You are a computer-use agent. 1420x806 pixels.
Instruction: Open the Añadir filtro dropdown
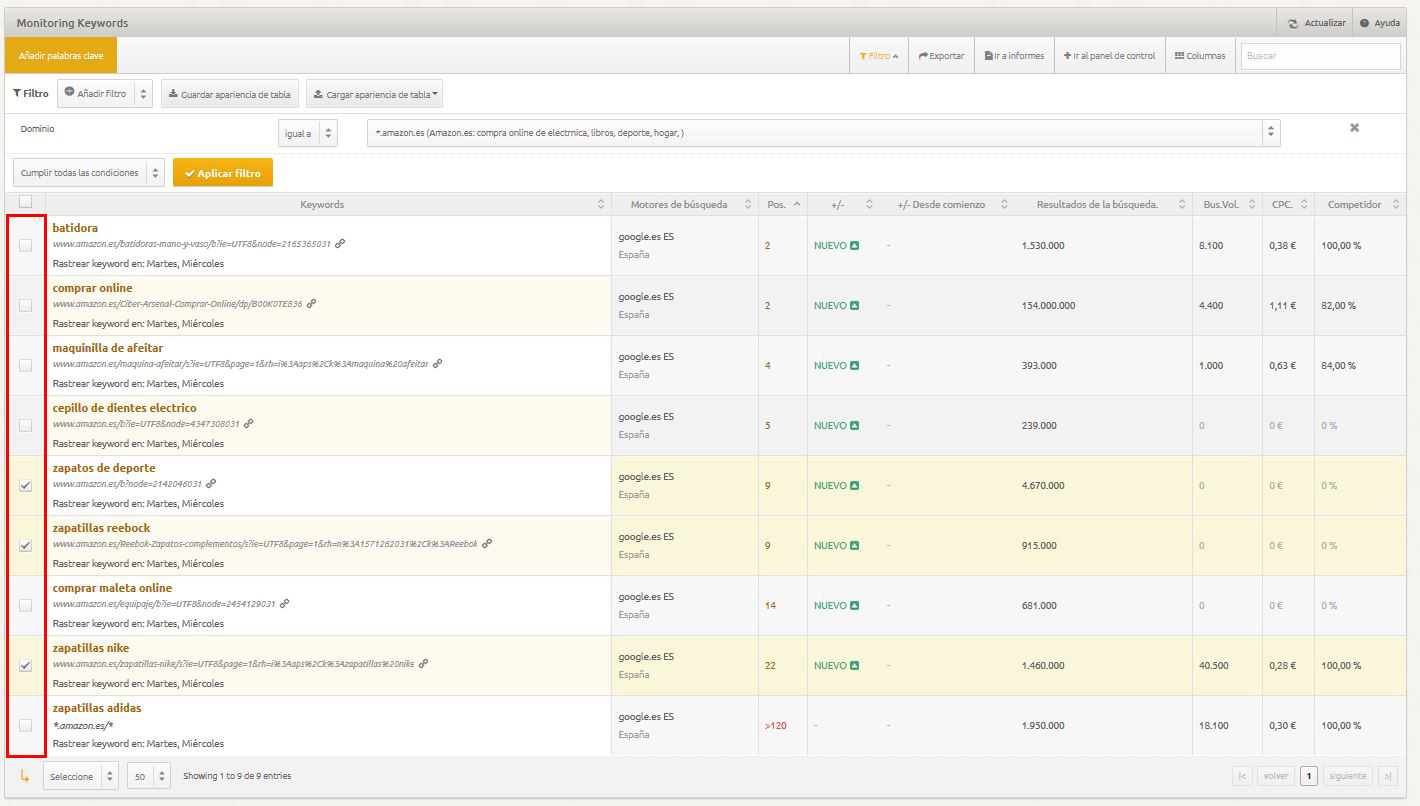(x=105, y=94)
